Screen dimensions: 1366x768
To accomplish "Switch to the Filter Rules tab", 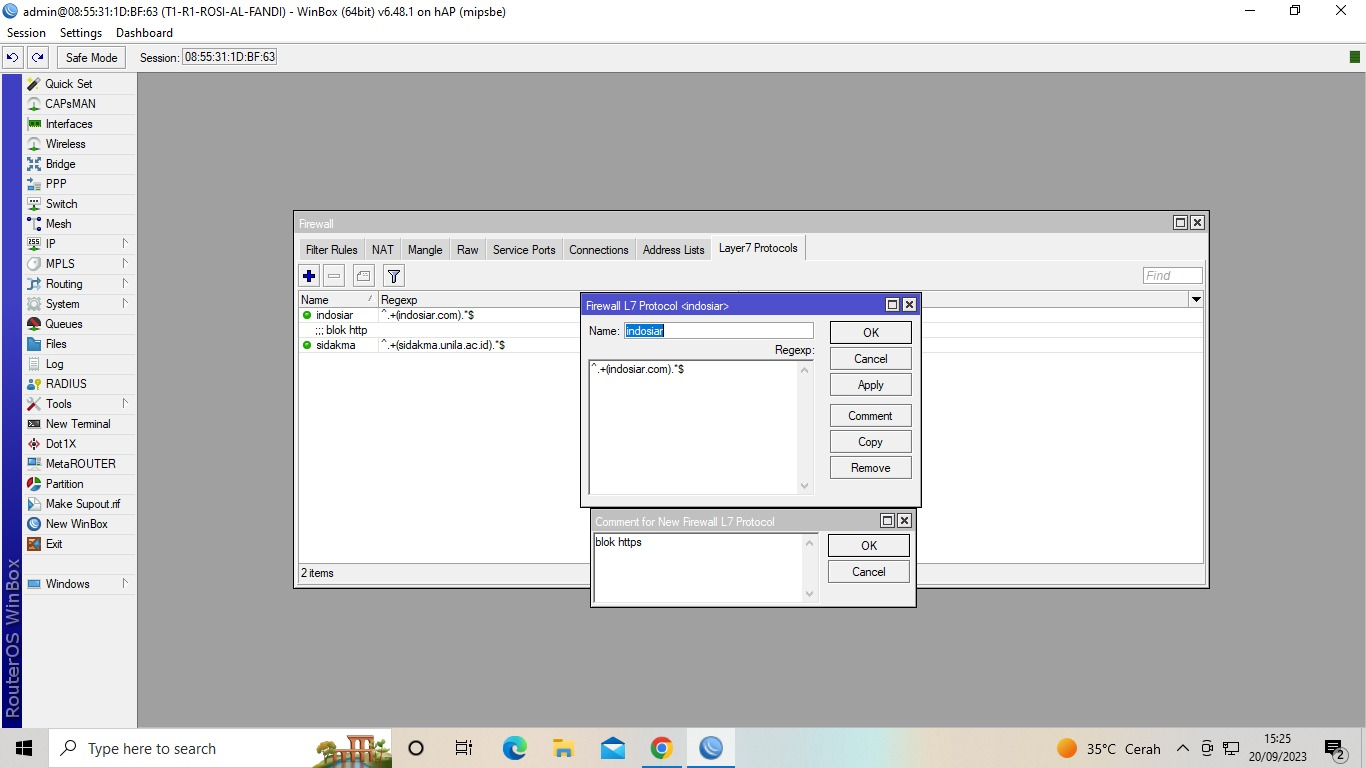I will (331, 250).
